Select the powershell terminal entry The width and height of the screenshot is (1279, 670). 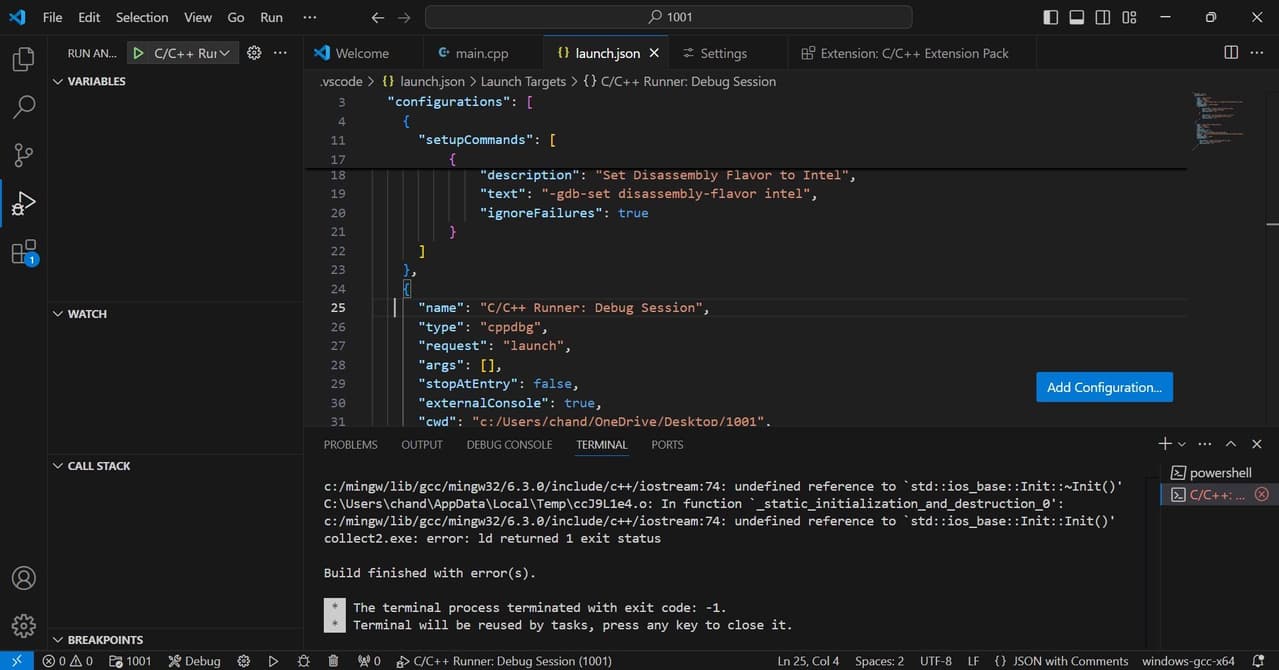(1219, 472)
